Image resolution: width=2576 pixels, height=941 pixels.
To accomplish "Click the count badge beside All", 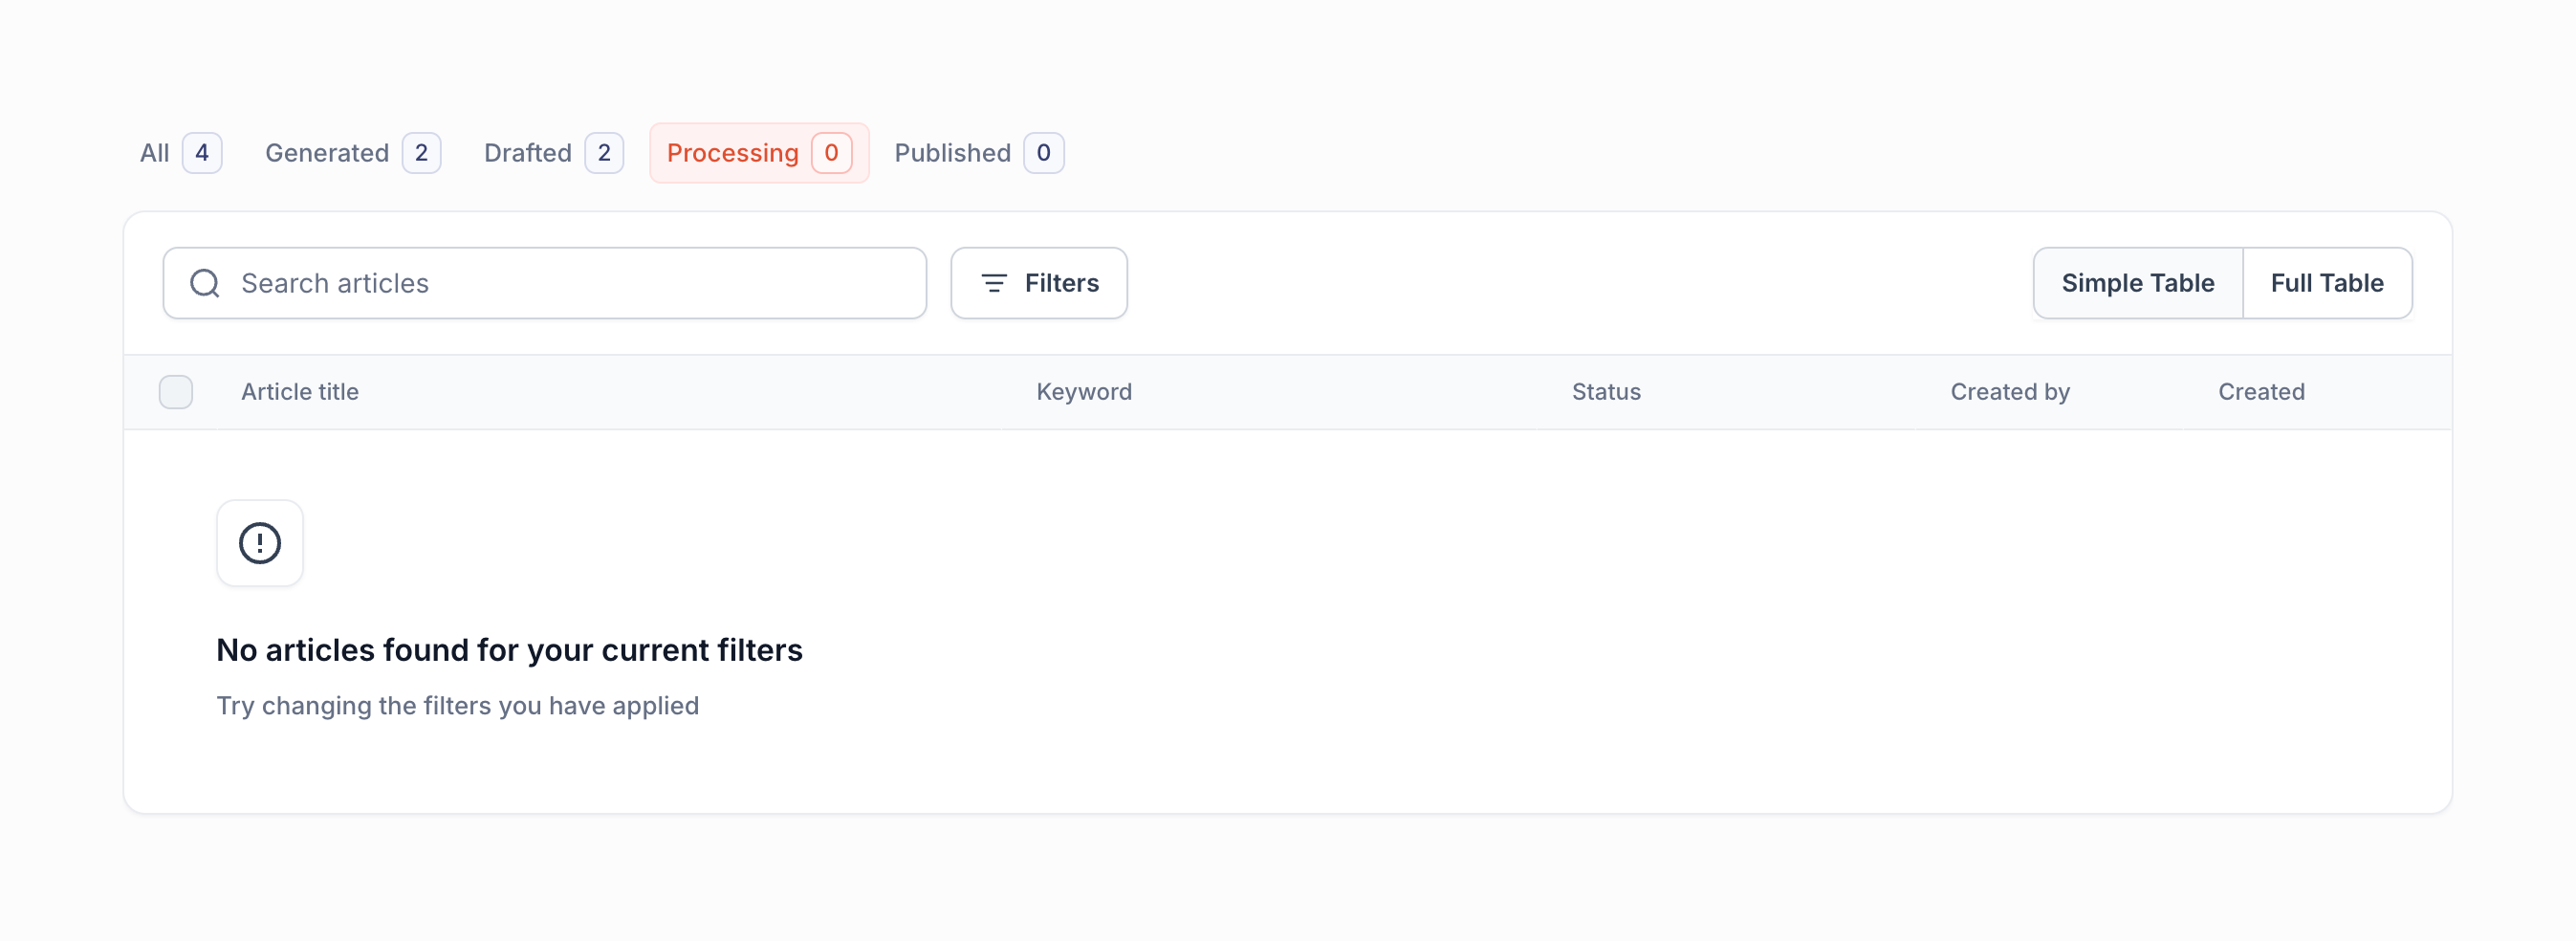I will 202,153.
